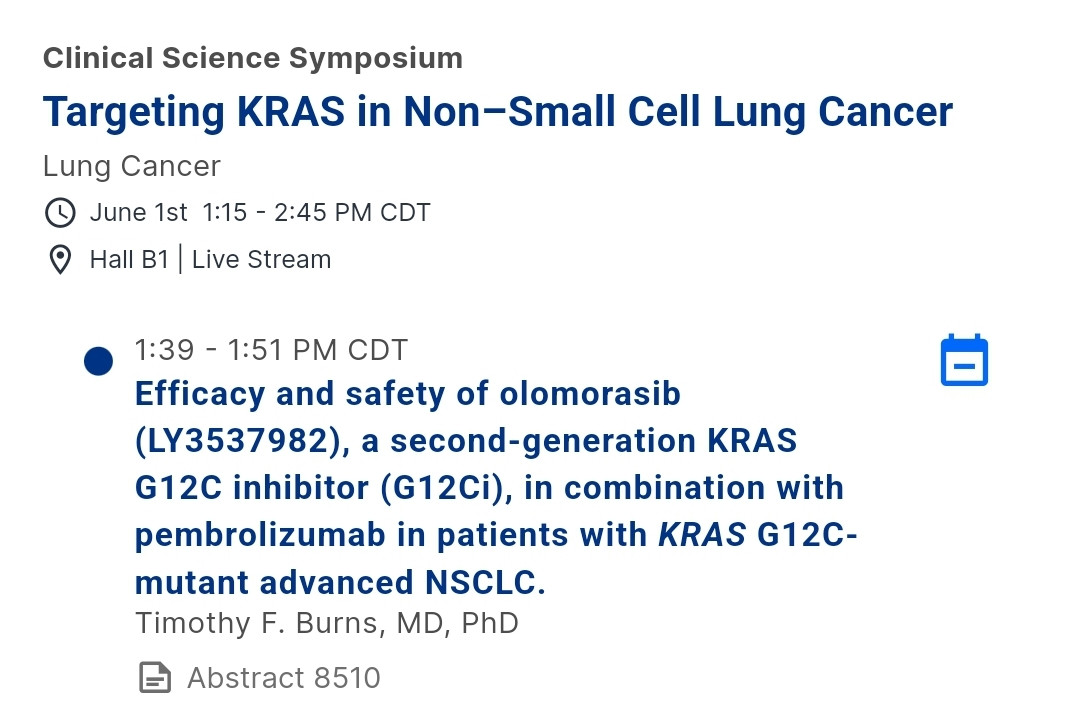The image size is (1079, 715).
Task: Click the June 1st 1:15 - 2:45 PM CDT time
Action: coord(260,213)
